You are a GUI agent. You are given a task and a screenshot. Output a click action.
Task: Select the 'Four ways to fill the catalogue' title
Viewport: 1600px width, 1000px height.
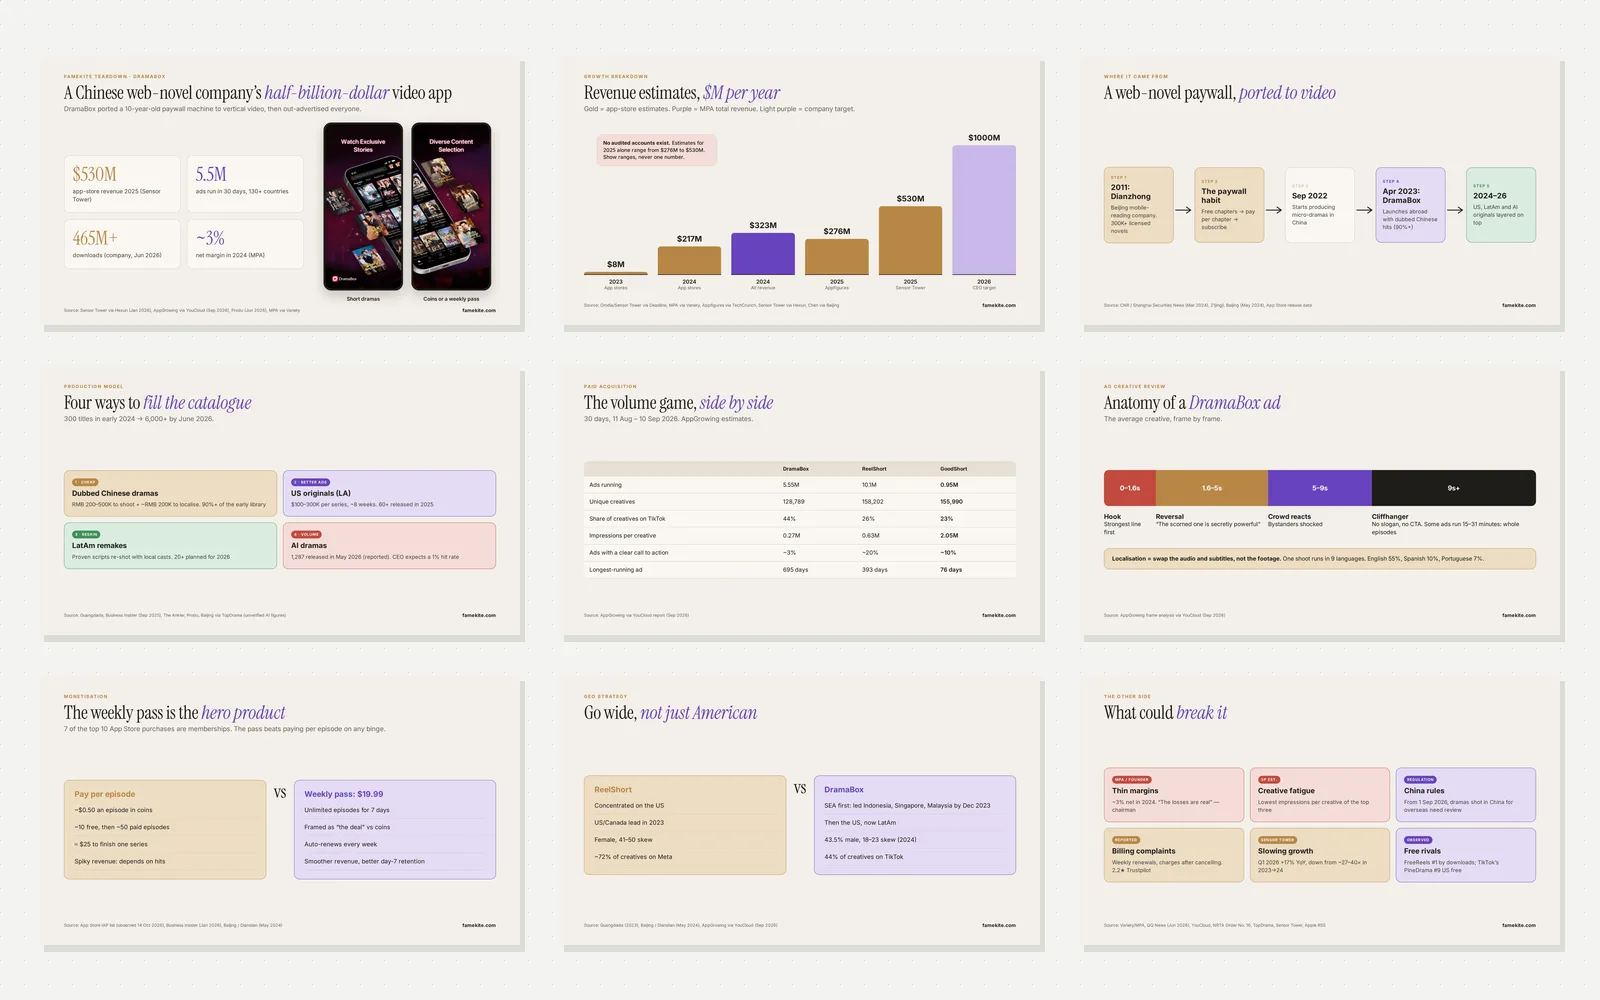158,403
